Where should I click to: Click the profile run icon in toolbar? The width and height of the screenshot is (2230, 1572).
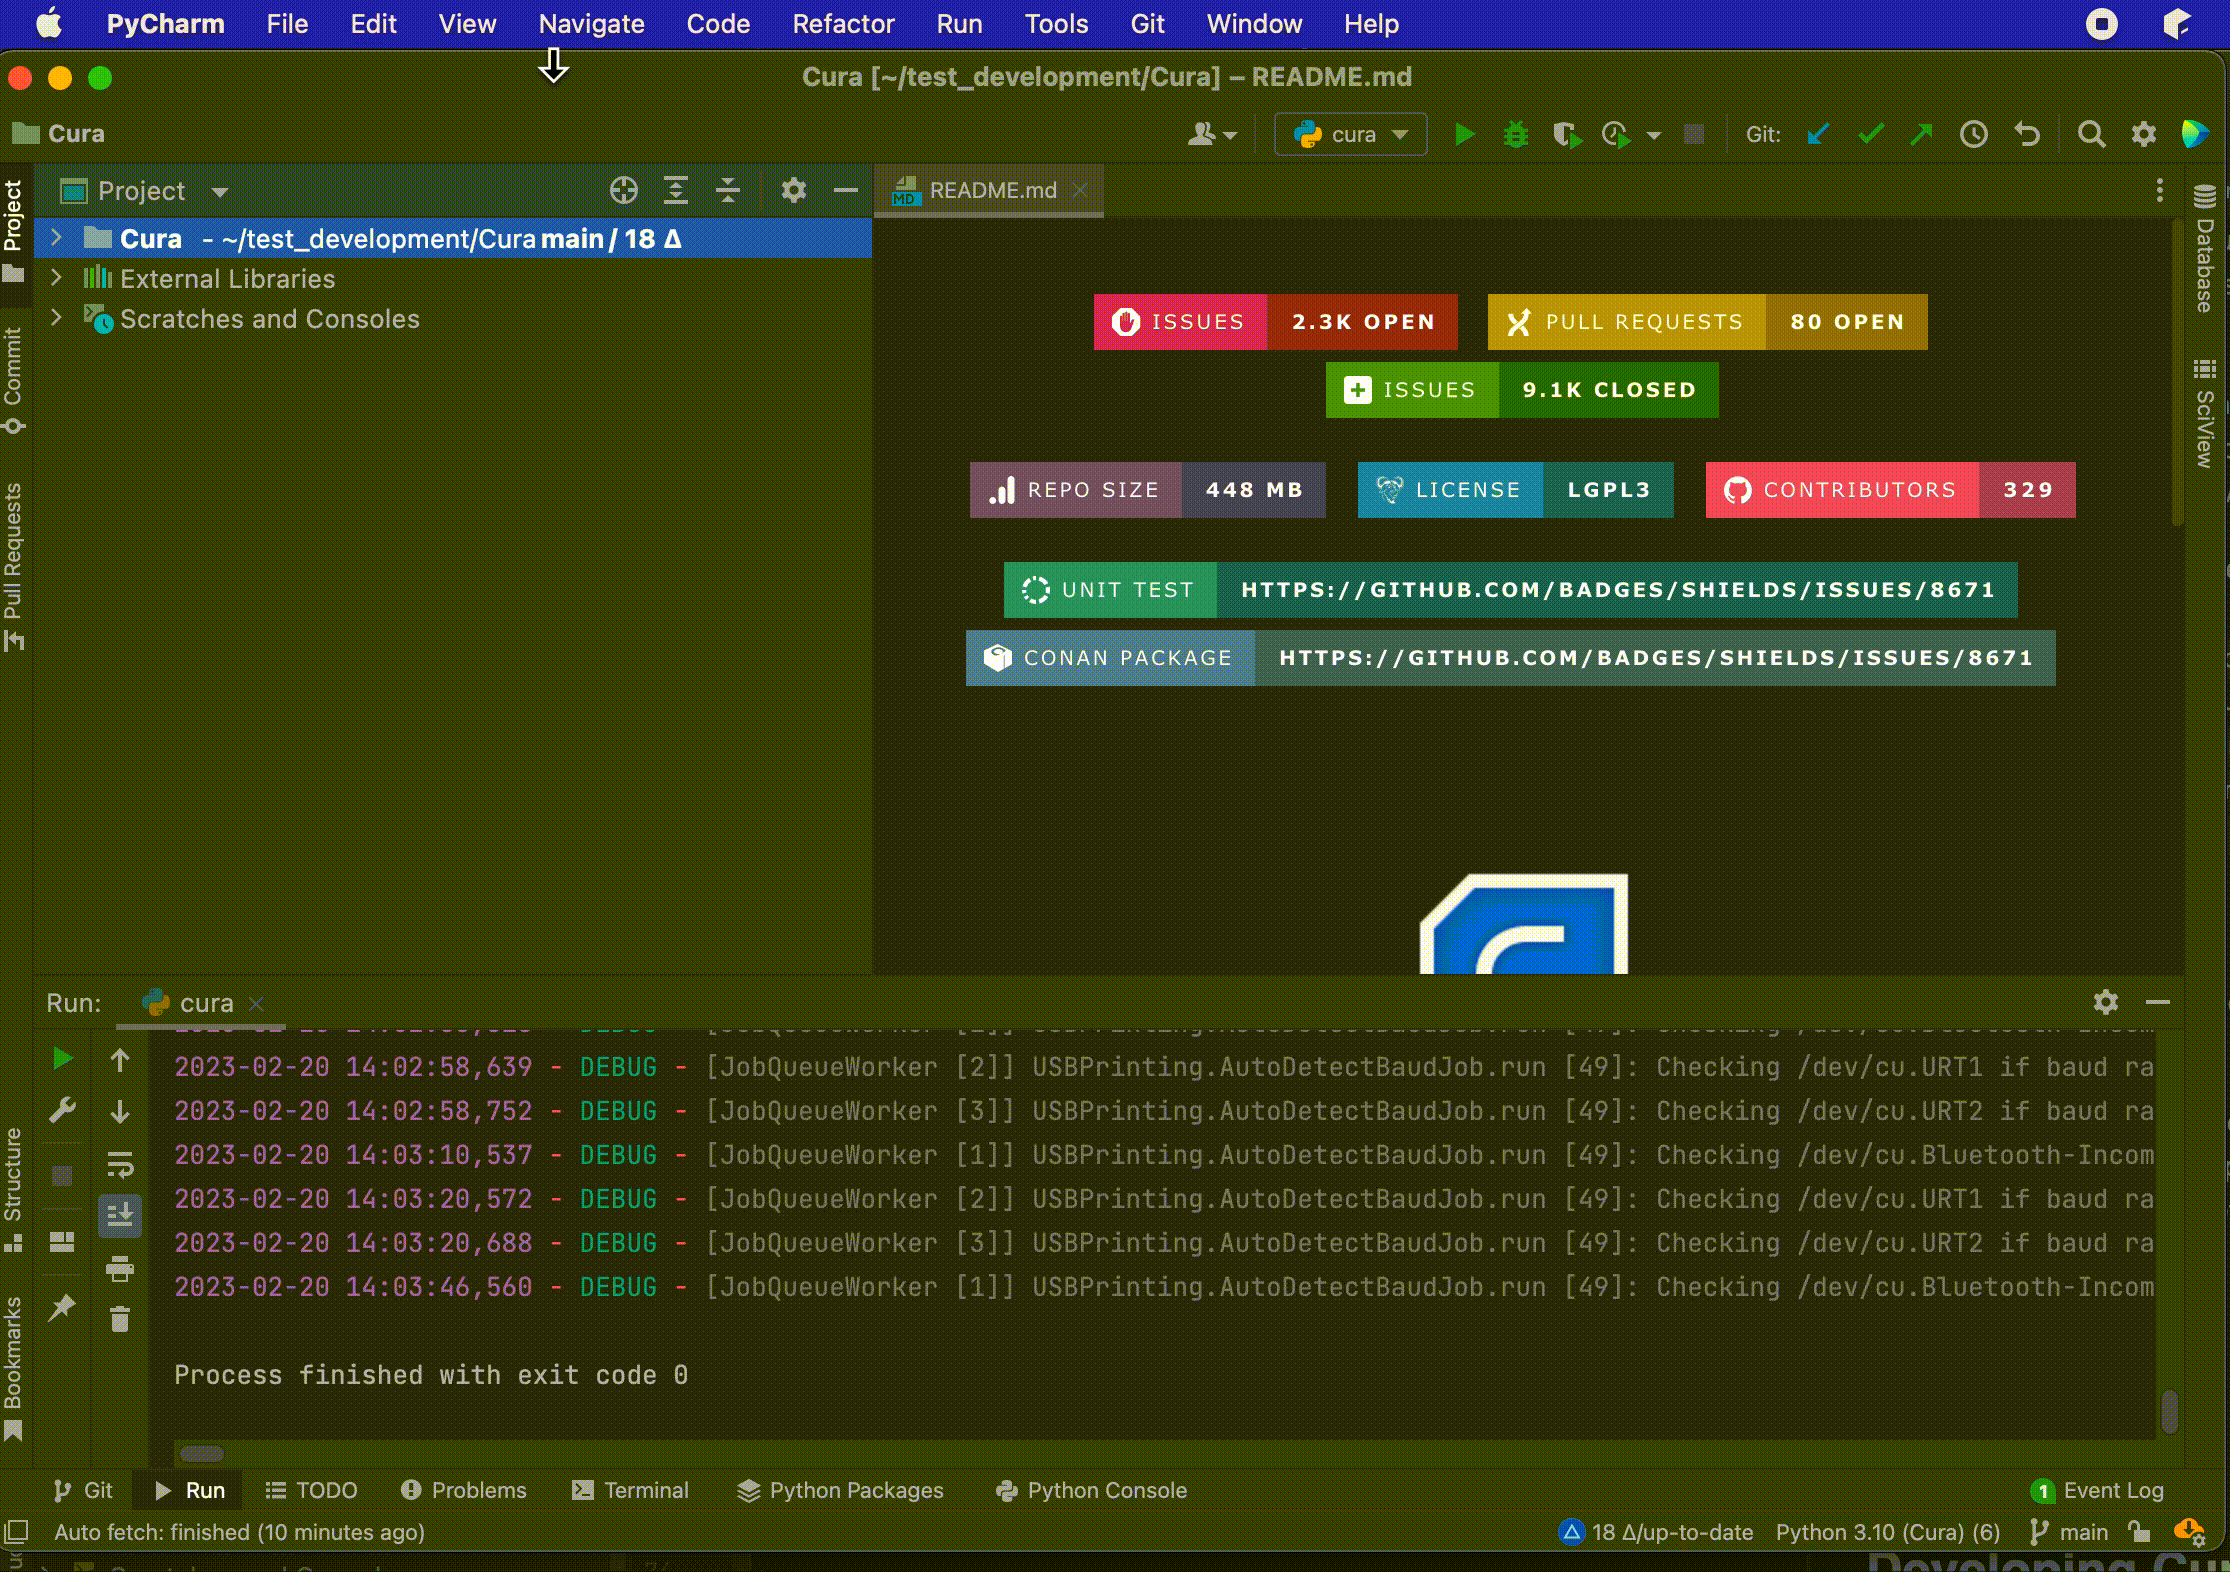(1617, 134)
